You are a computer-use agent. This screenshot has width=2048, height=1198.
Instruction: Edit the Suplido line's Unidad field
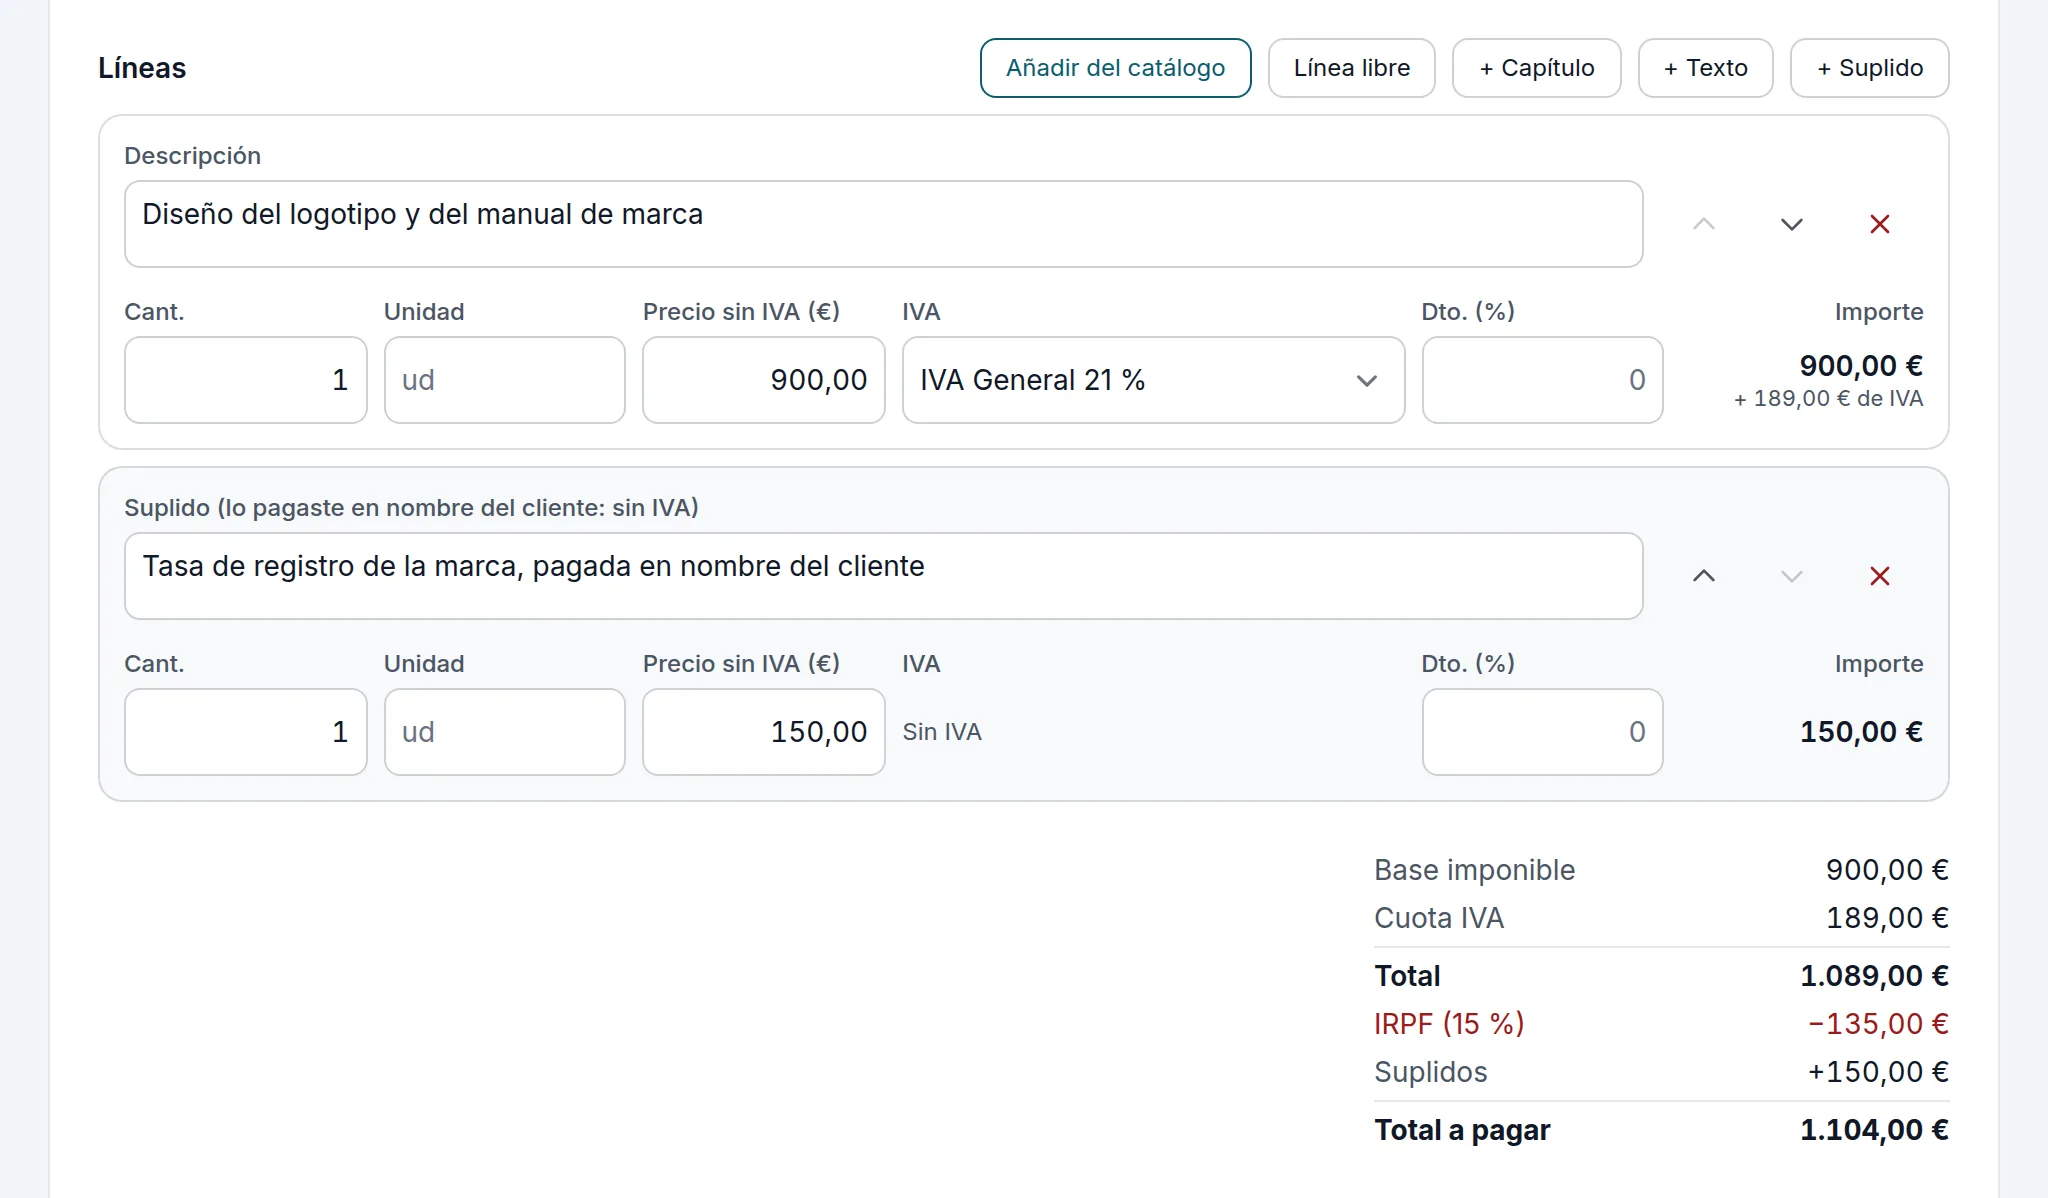[x=505, y=732]
